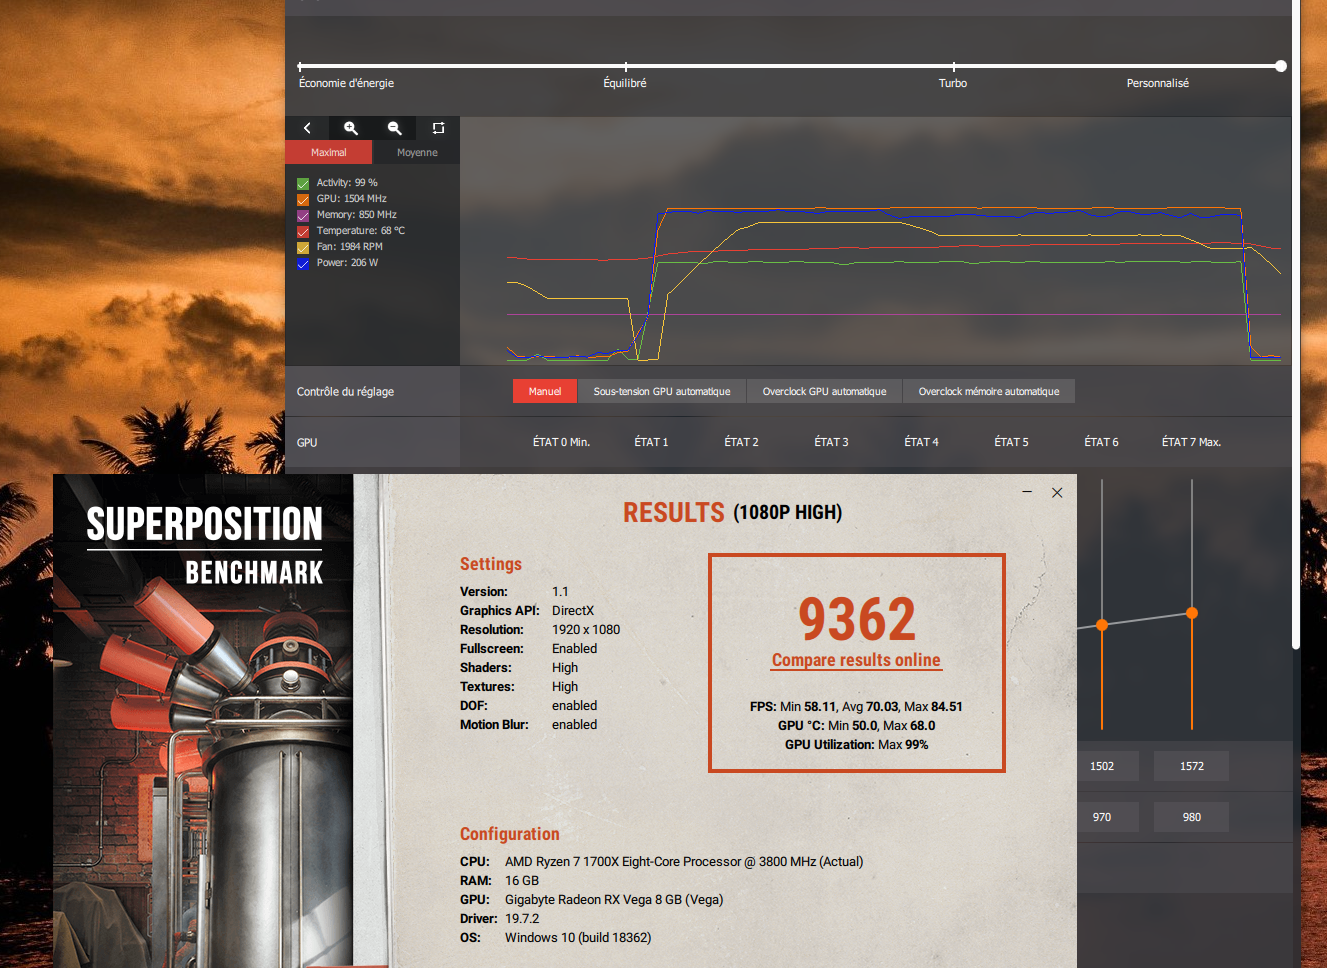Toggle the Fan RPM graph checkbox
The image size is (1327, 968).
point(303,247)
